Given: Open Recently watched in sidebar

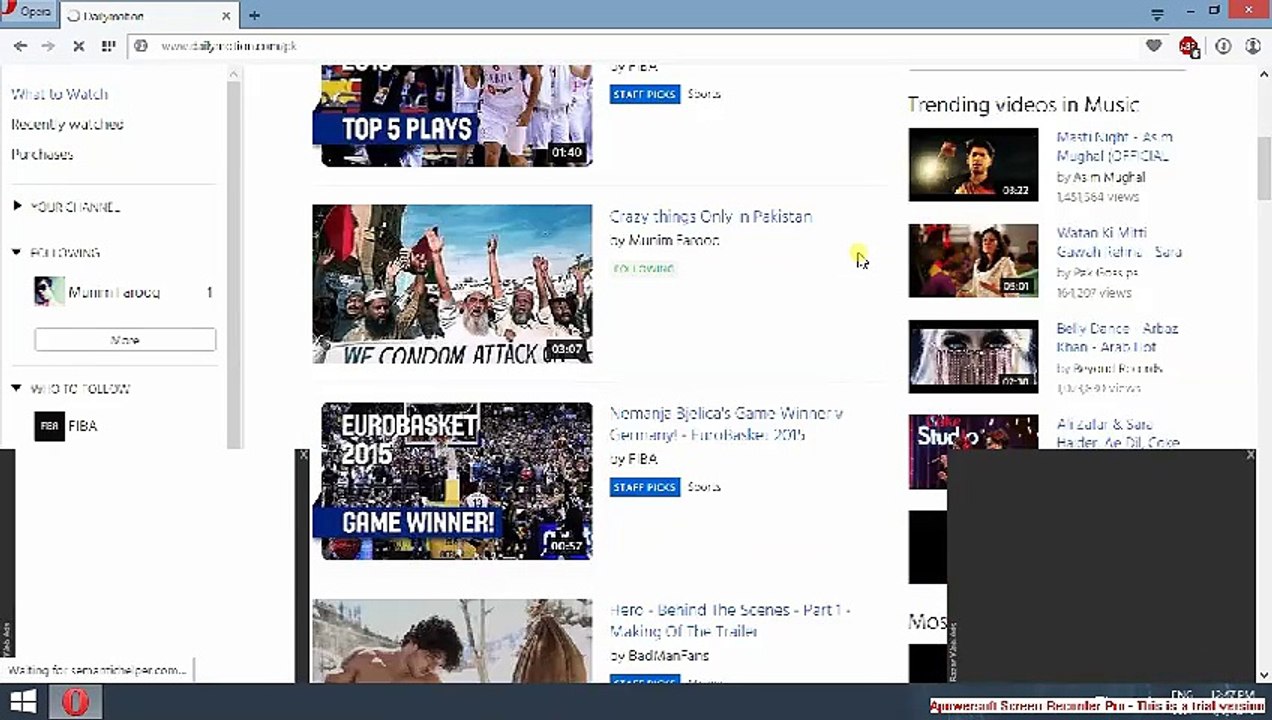Looking at the screenshot, I should [x=67, y=124].
